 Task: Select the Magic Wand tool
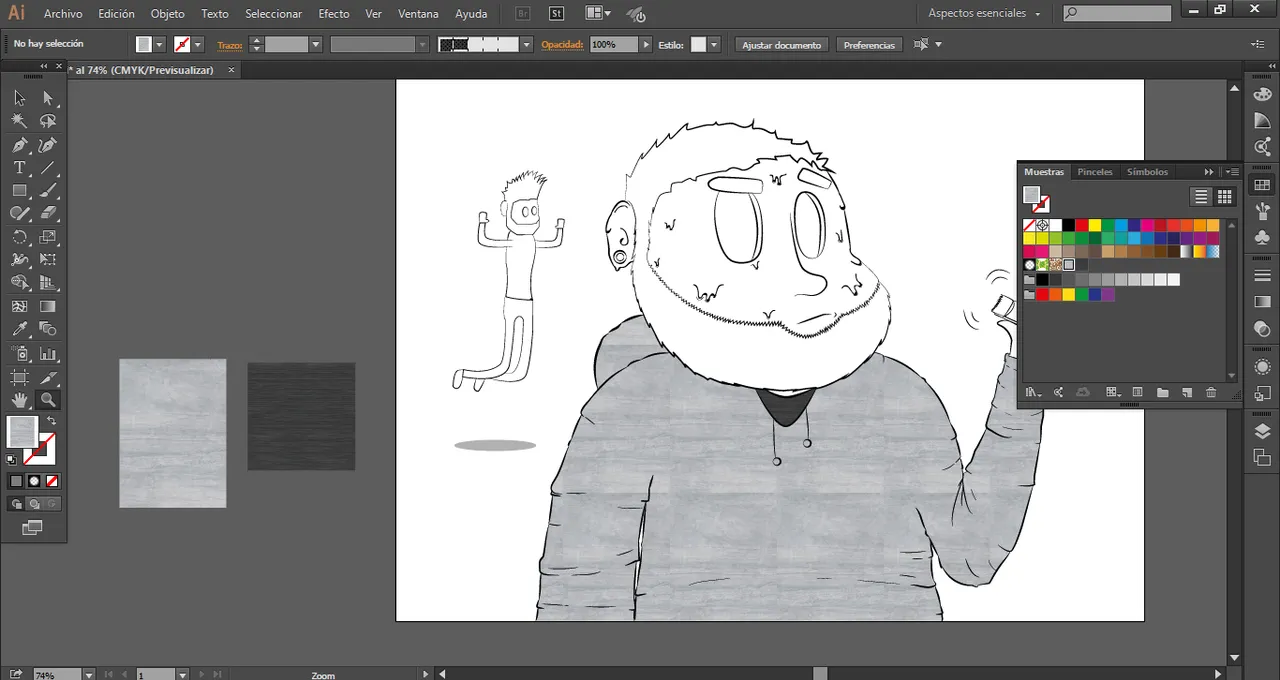(19, 121)
